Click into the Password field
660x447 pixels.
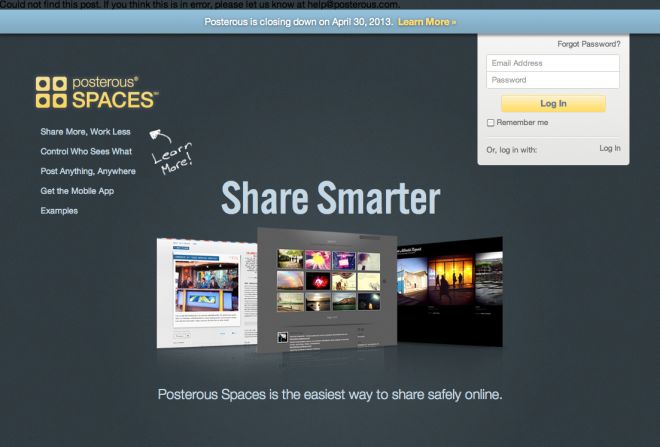click(x=553, y=80)
